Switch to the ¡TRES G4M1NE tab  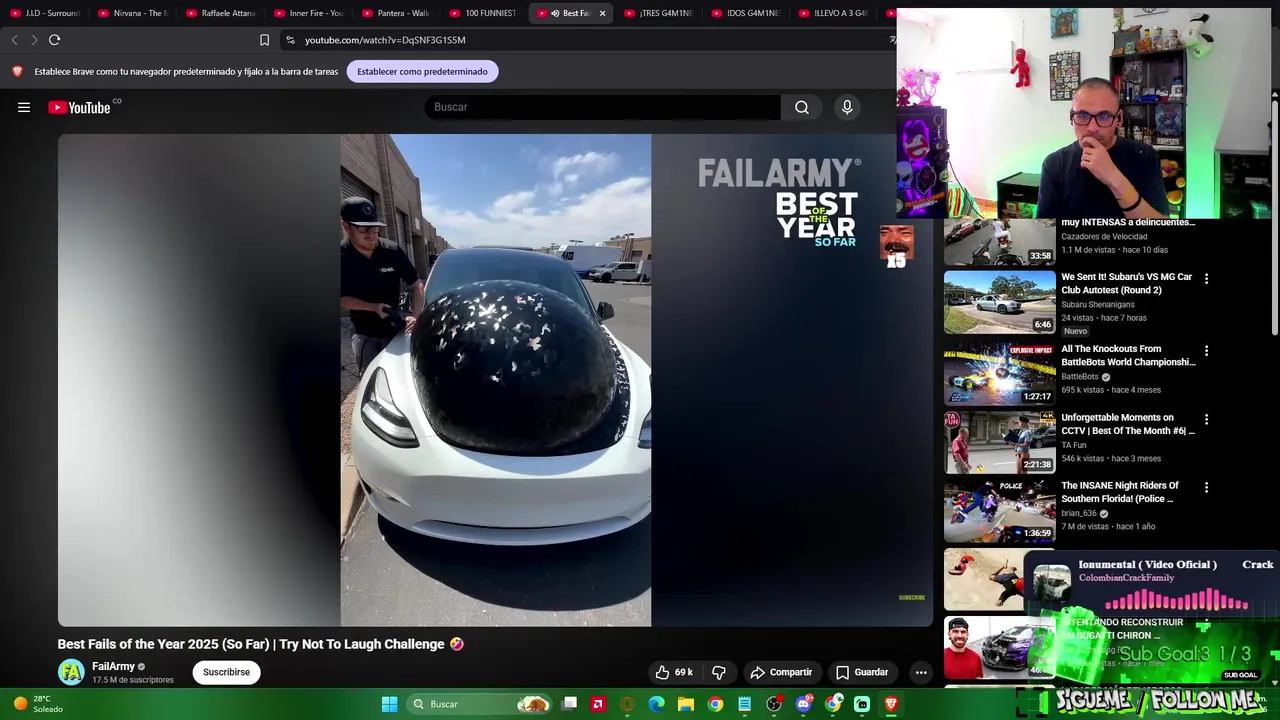[x=659, y=13]
